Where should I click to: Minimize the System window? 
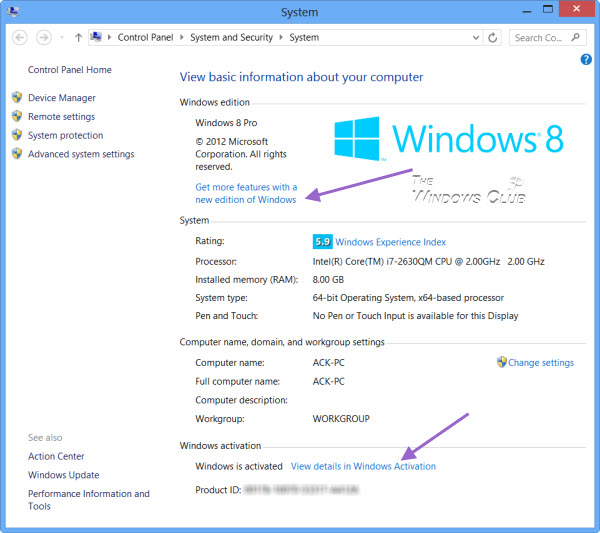pyautogui.click(x=527, y=11)
